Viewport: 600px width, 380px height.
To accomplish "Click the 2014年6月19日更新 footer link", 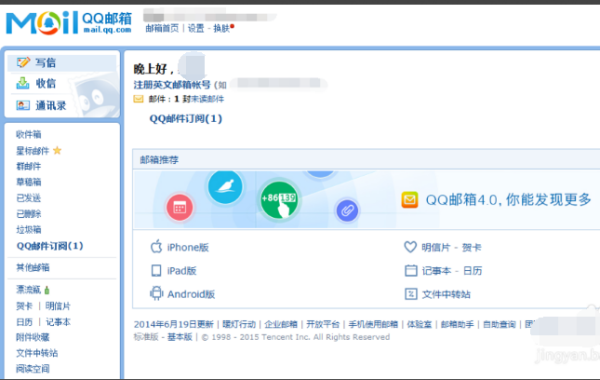I will click(173, 325).
